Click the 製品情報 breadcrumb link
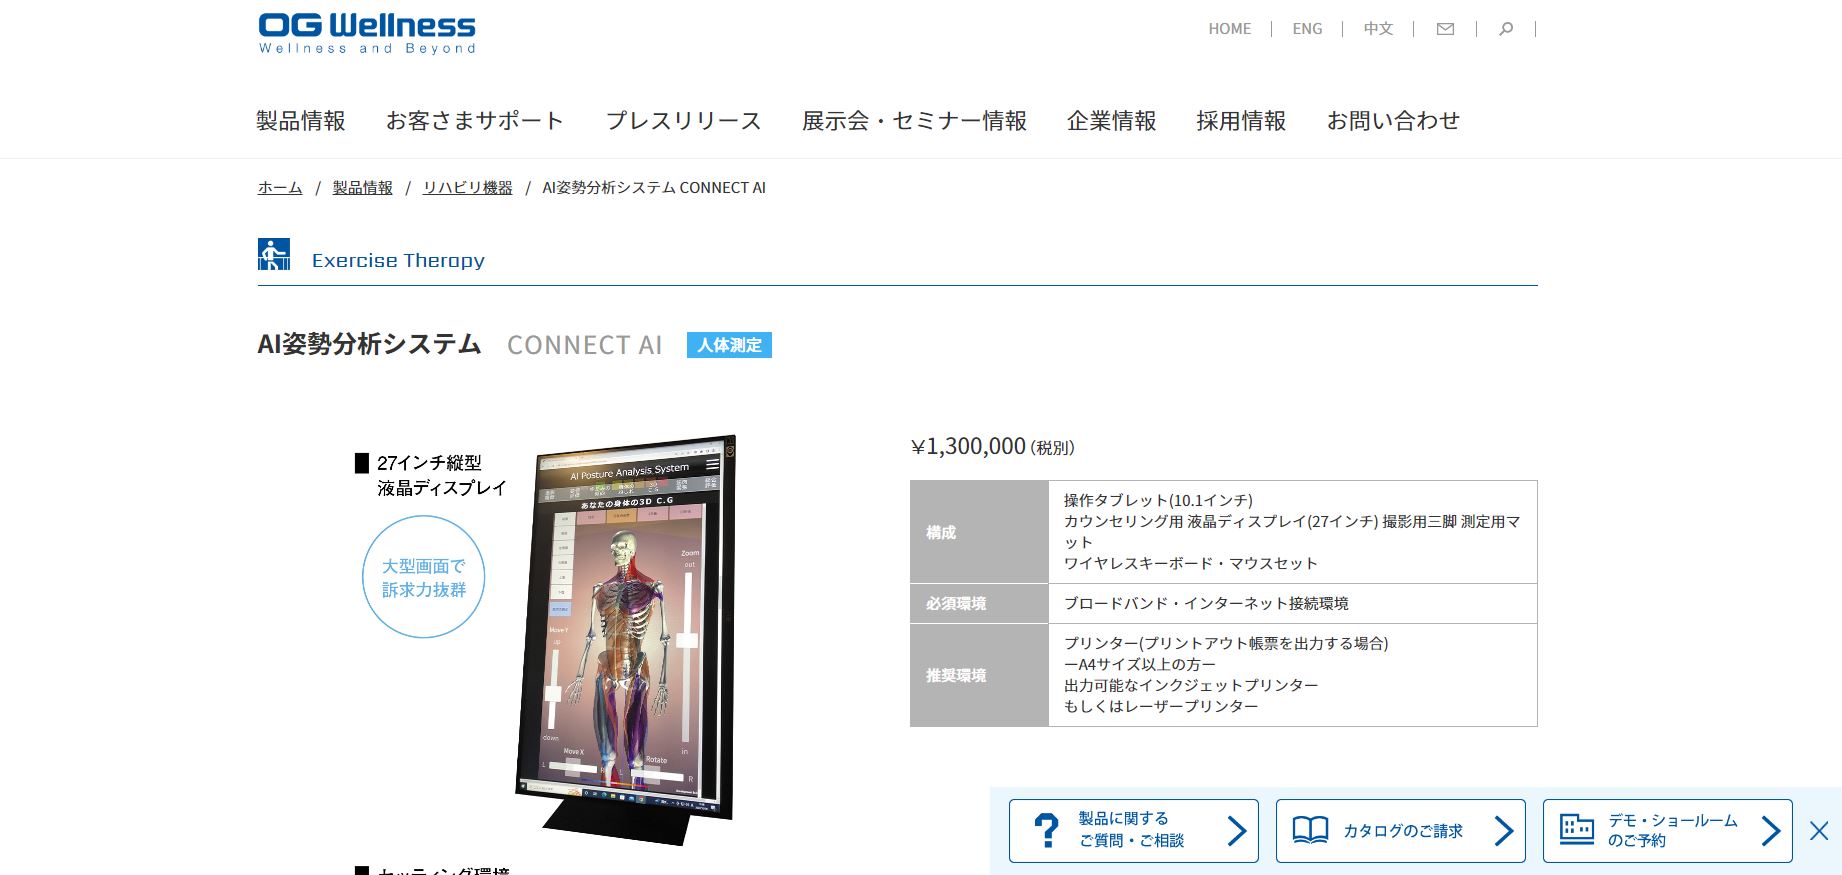 363,188
